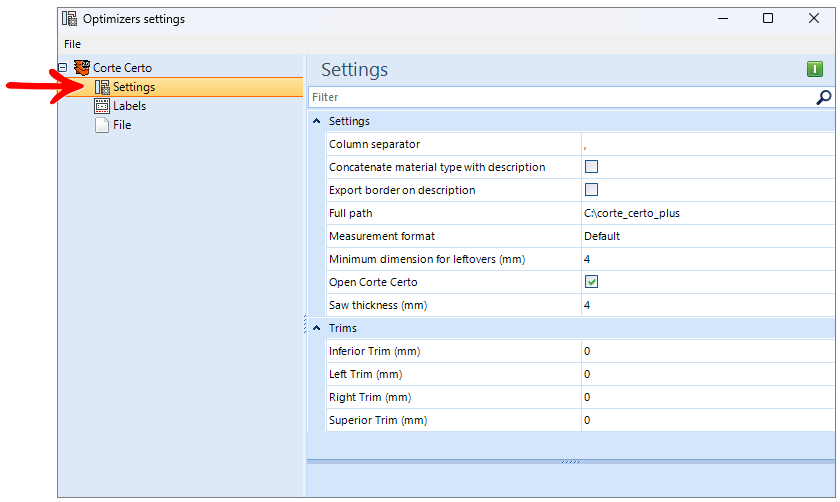Screen dimensions: 840x502
Task: Collapse the Trims property group
Action: point(317,328)
